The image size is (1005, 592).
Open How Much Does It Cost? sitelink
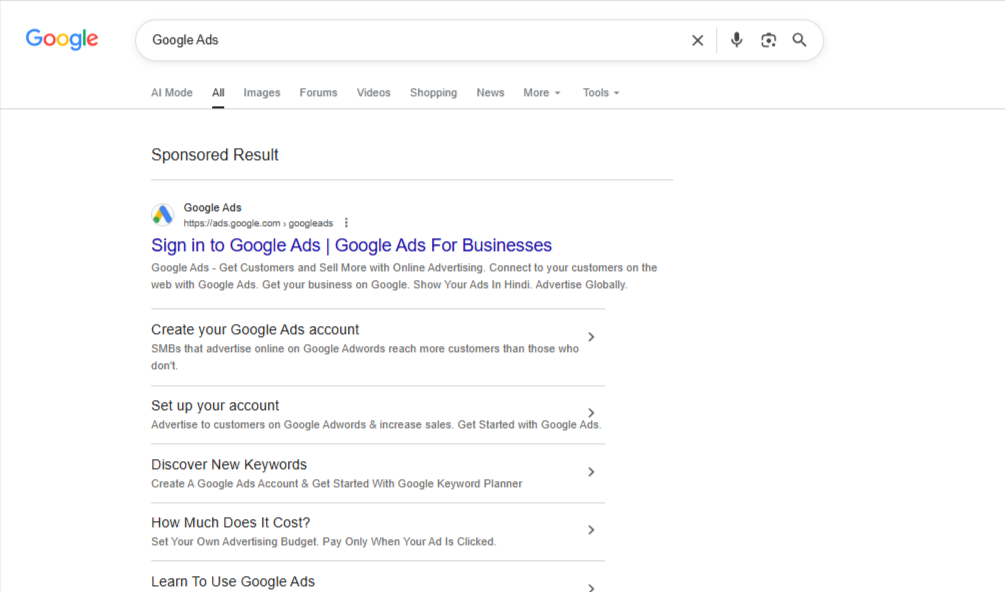pos(231,523)
